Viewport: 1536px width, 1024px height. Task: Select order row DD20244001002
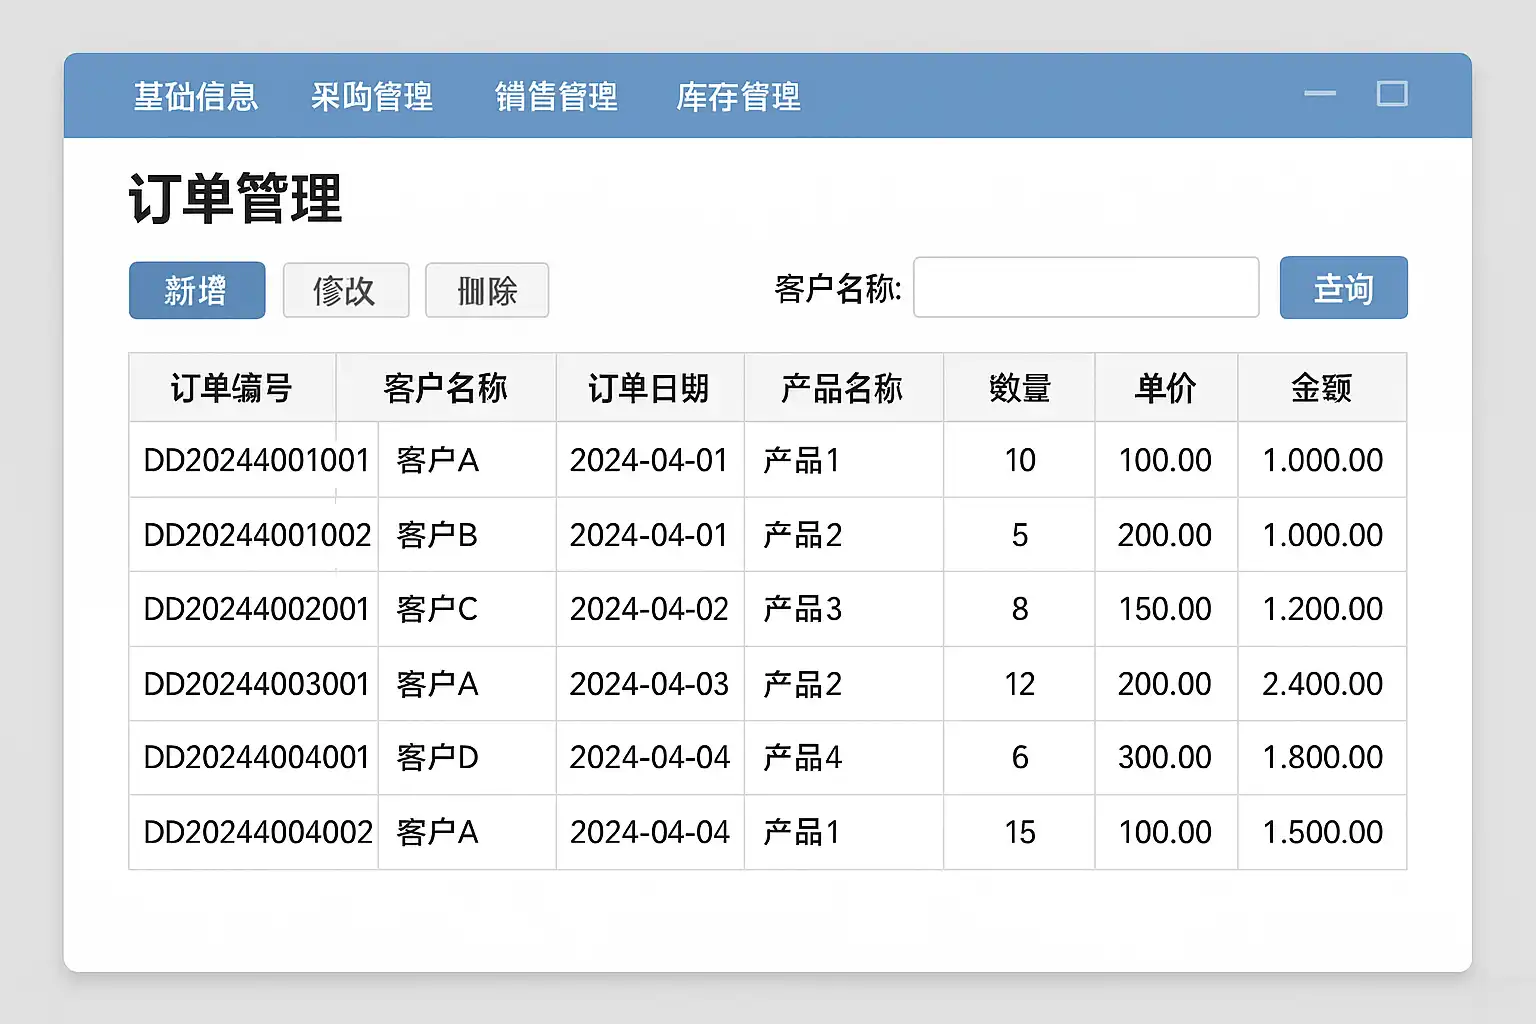click(257, 535)
